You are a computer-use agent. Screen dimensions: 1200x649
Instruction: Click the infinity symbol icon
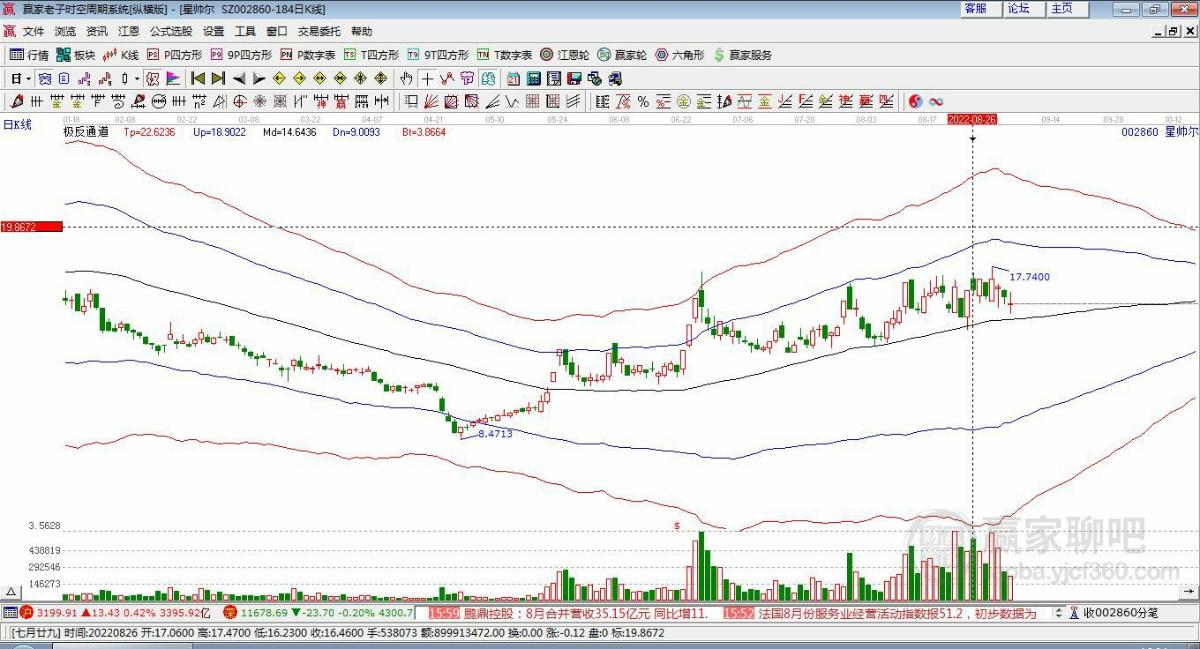(x=936, y=101)
